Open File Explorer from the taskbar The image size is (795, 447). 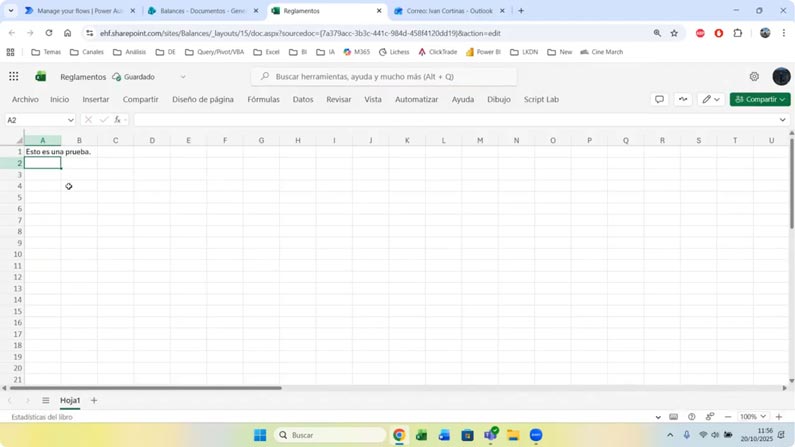tap(513, 435)
